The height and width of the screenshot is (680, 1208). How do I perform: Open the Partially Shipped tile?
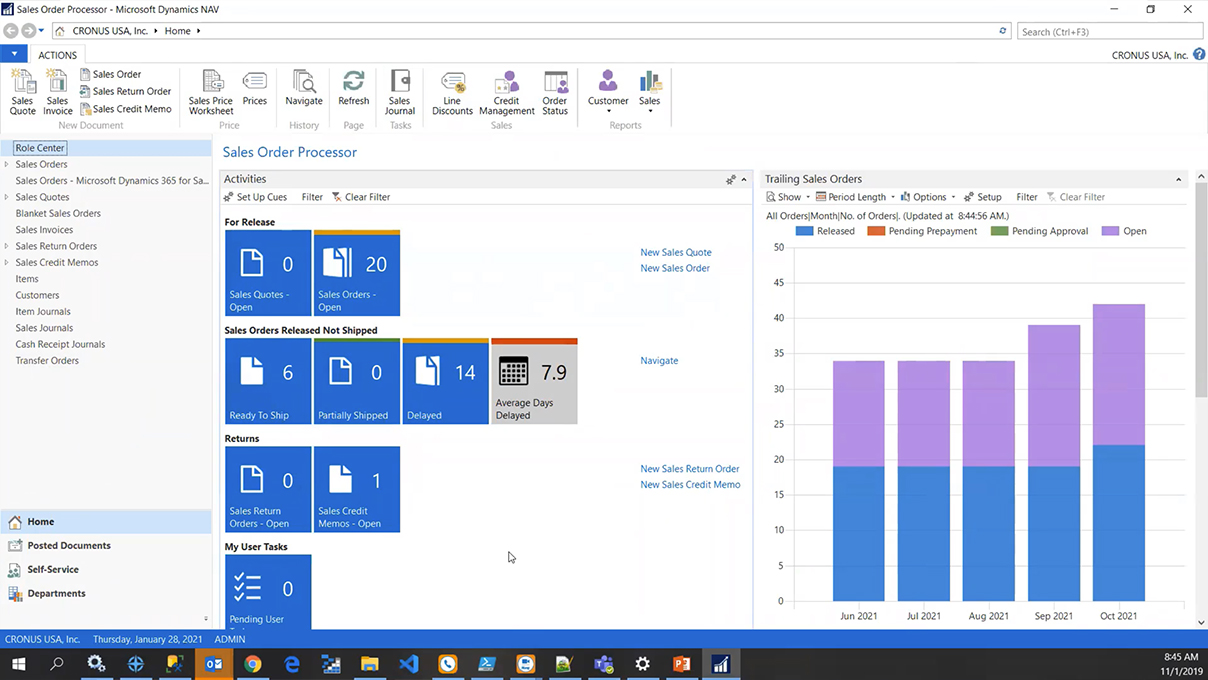(357, 381)
